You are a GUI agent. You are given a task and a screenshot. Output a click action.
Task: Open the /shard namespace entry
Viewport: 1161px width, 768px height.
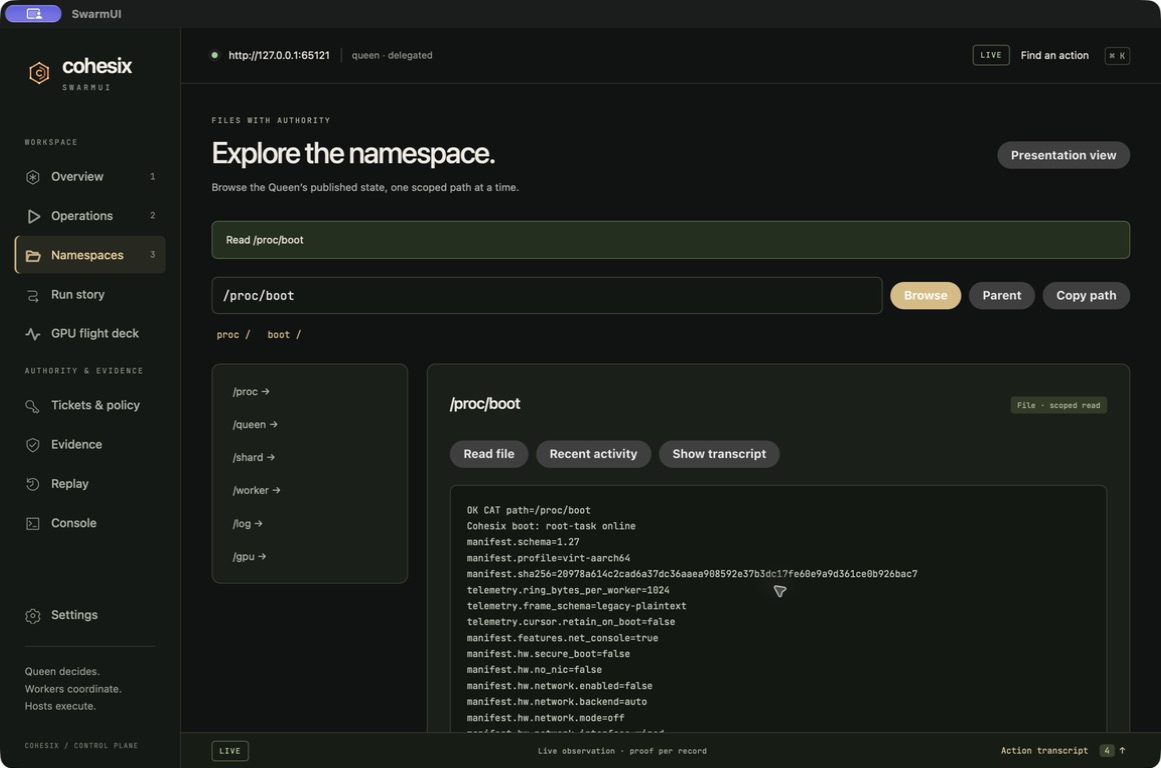pyautogui.click(x=253, y=458)
